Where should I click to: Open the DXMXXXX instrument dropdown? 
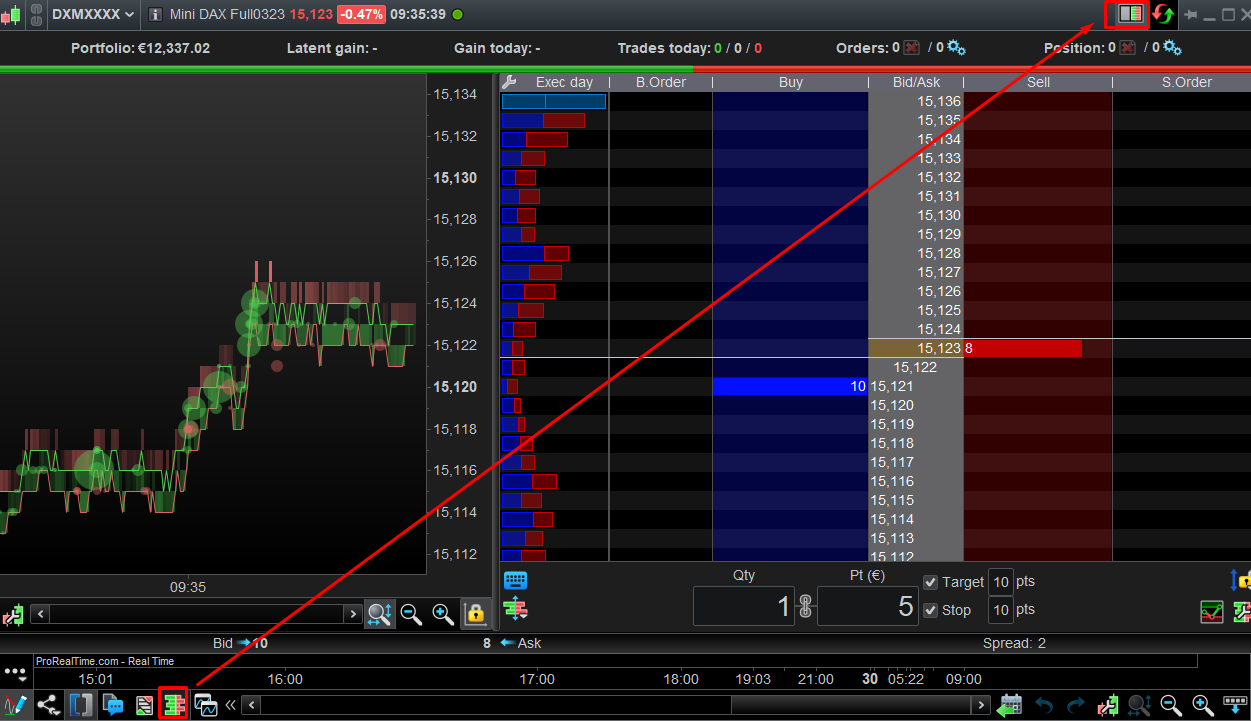pyautogui.click(x=93, y=14)
